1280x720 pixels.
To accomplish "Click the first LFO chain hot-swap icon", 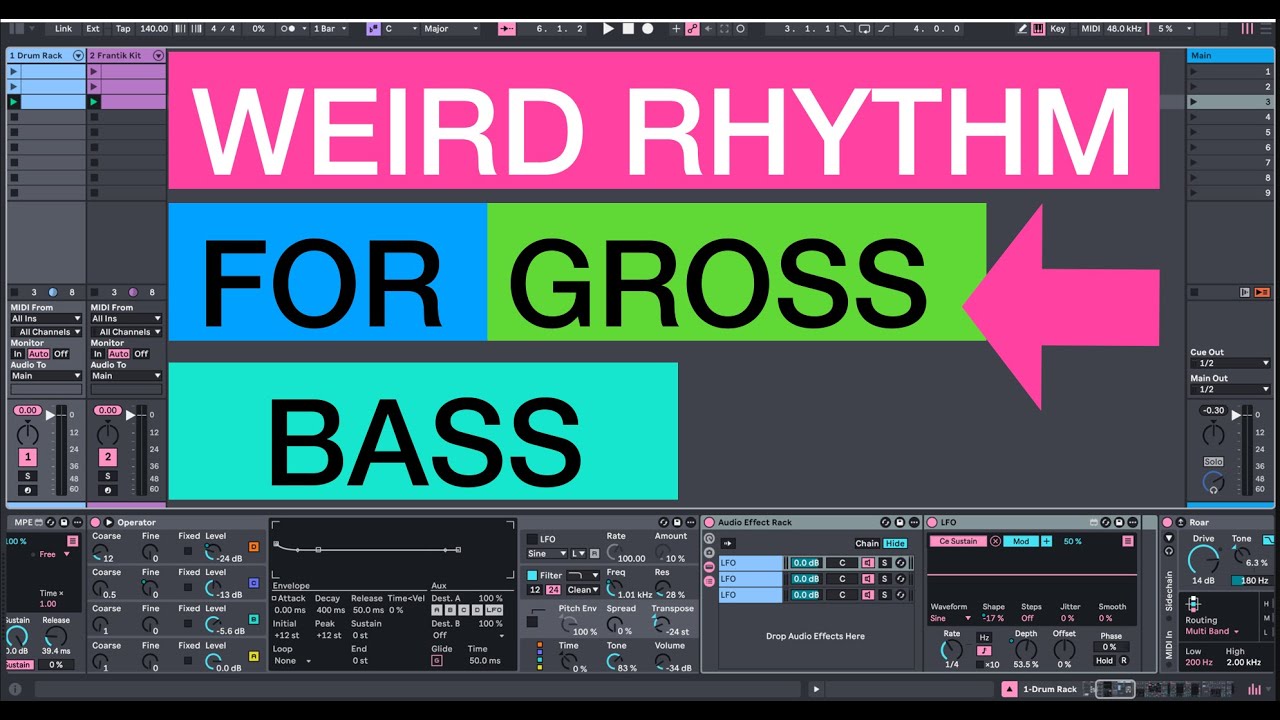I will [901, 563].
